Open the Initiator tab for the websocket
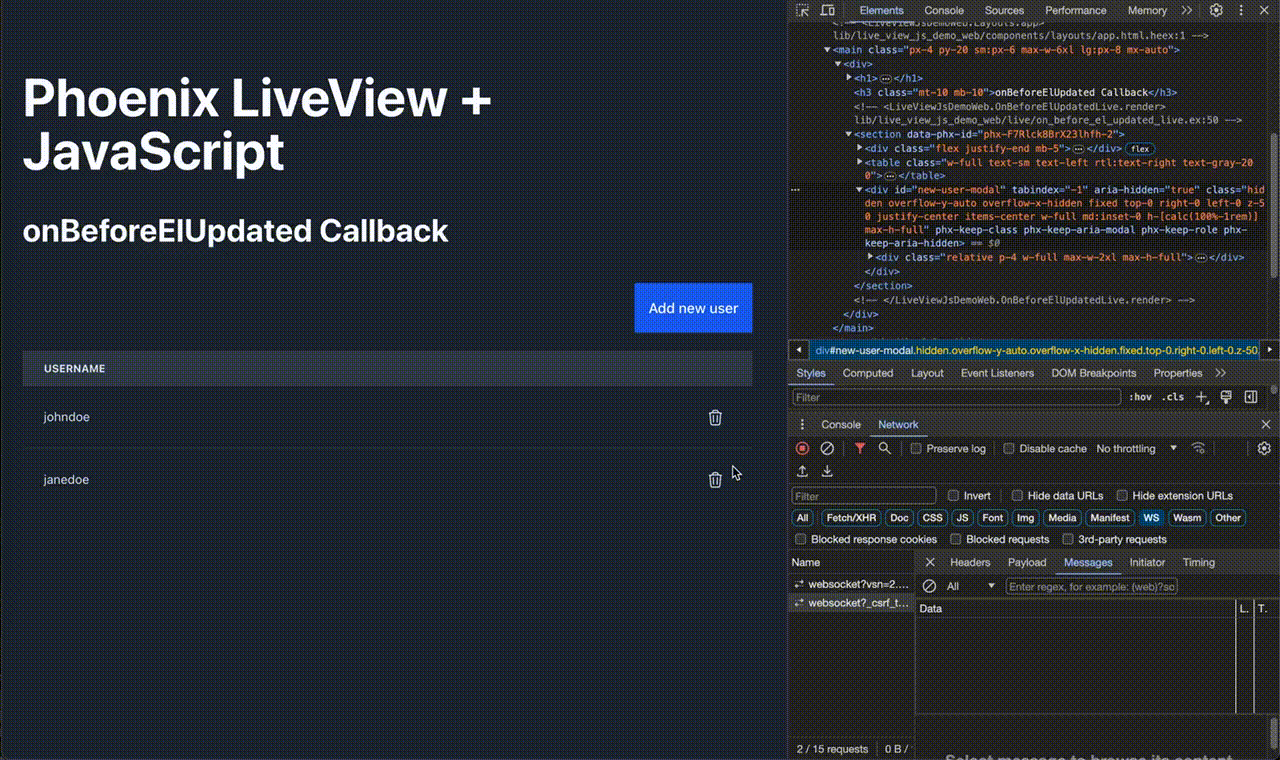Image resolution: width=1280 pixels, height=760 pixels. (x=1147, y=562)
